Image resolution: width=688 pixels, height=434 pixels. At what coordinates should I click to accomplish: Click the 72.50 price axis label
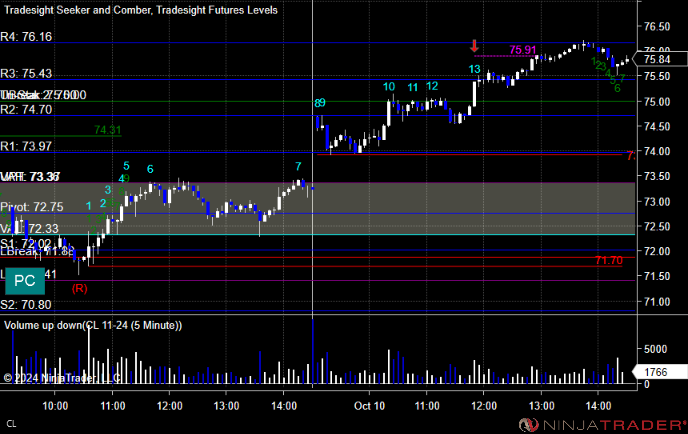coord(657,226)
